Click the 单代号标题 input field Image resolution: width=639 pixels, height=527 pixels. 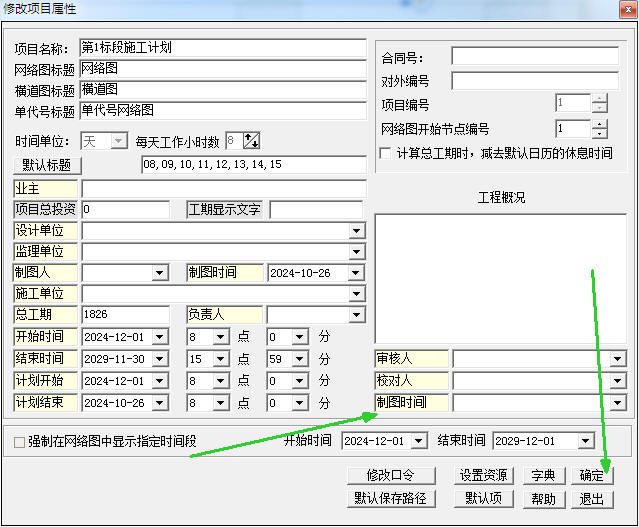[x=223, y=110]
